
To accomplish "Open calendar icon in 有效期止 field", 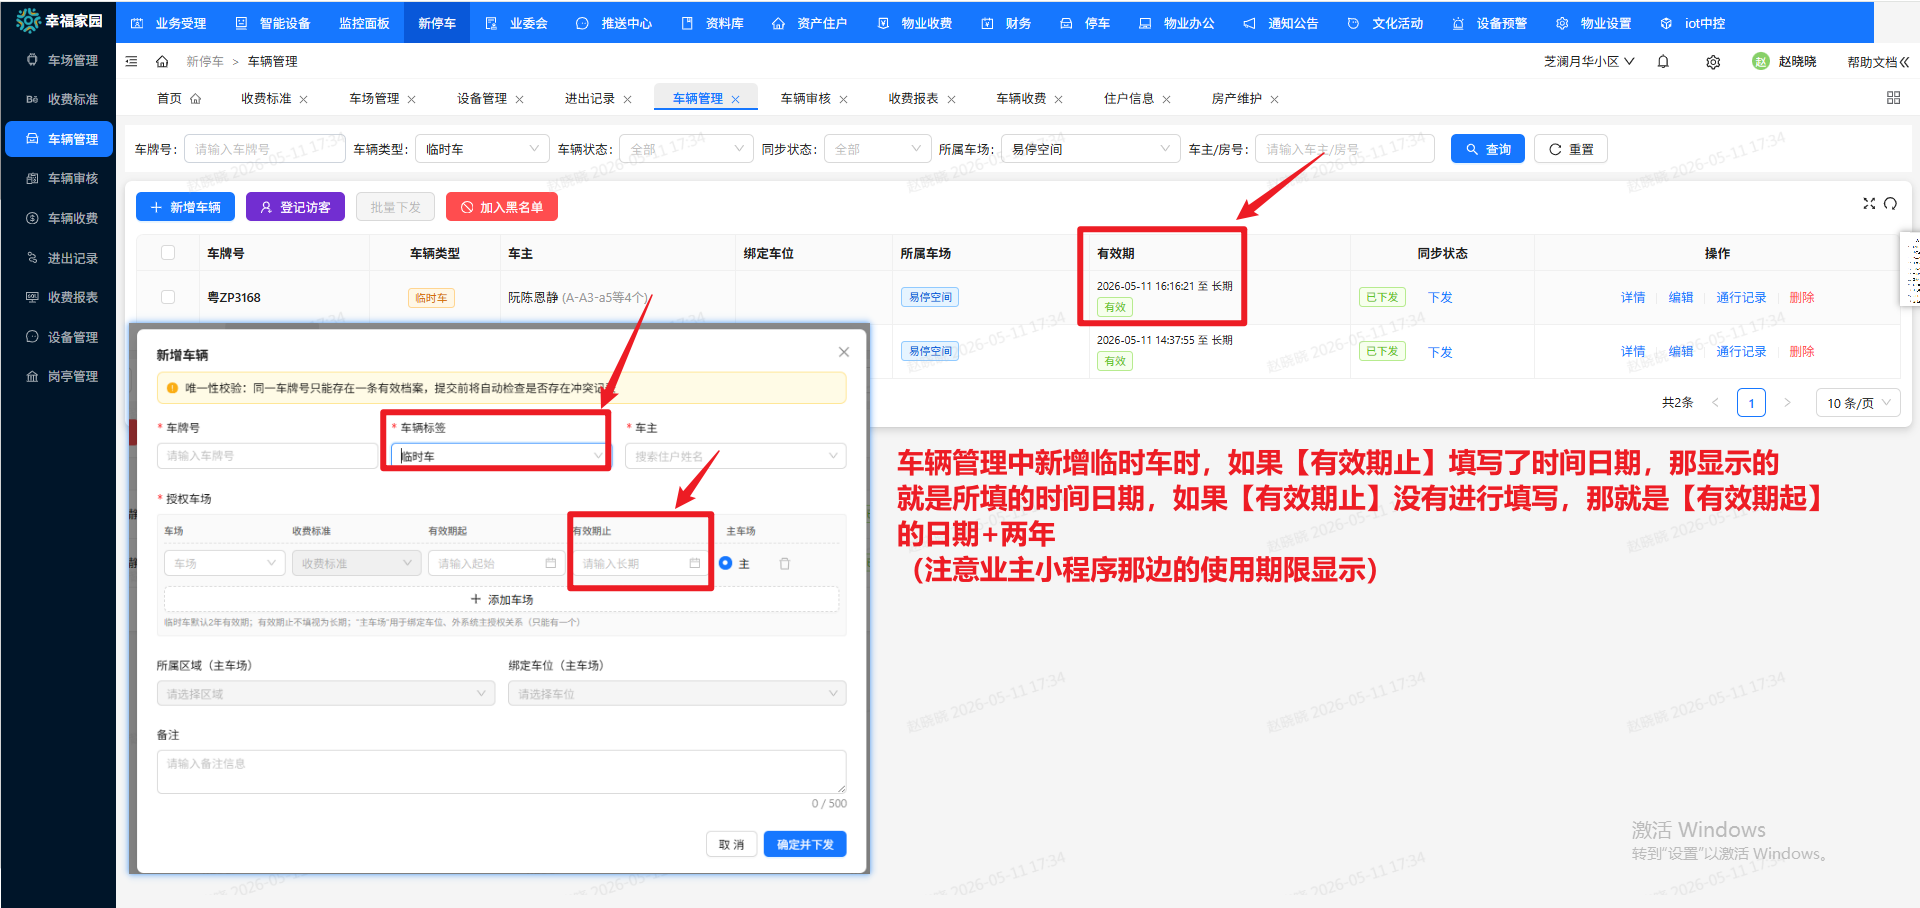I will pos(695,563).
